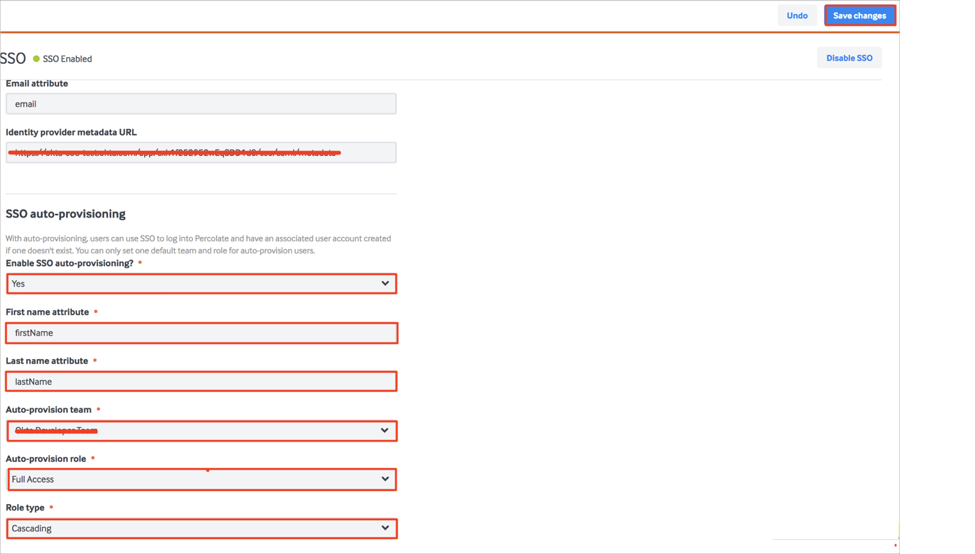Click the Identity provider metadata URL field
Image resolution: width=975 pixels, height=554 pixels.
click(200, 152)
